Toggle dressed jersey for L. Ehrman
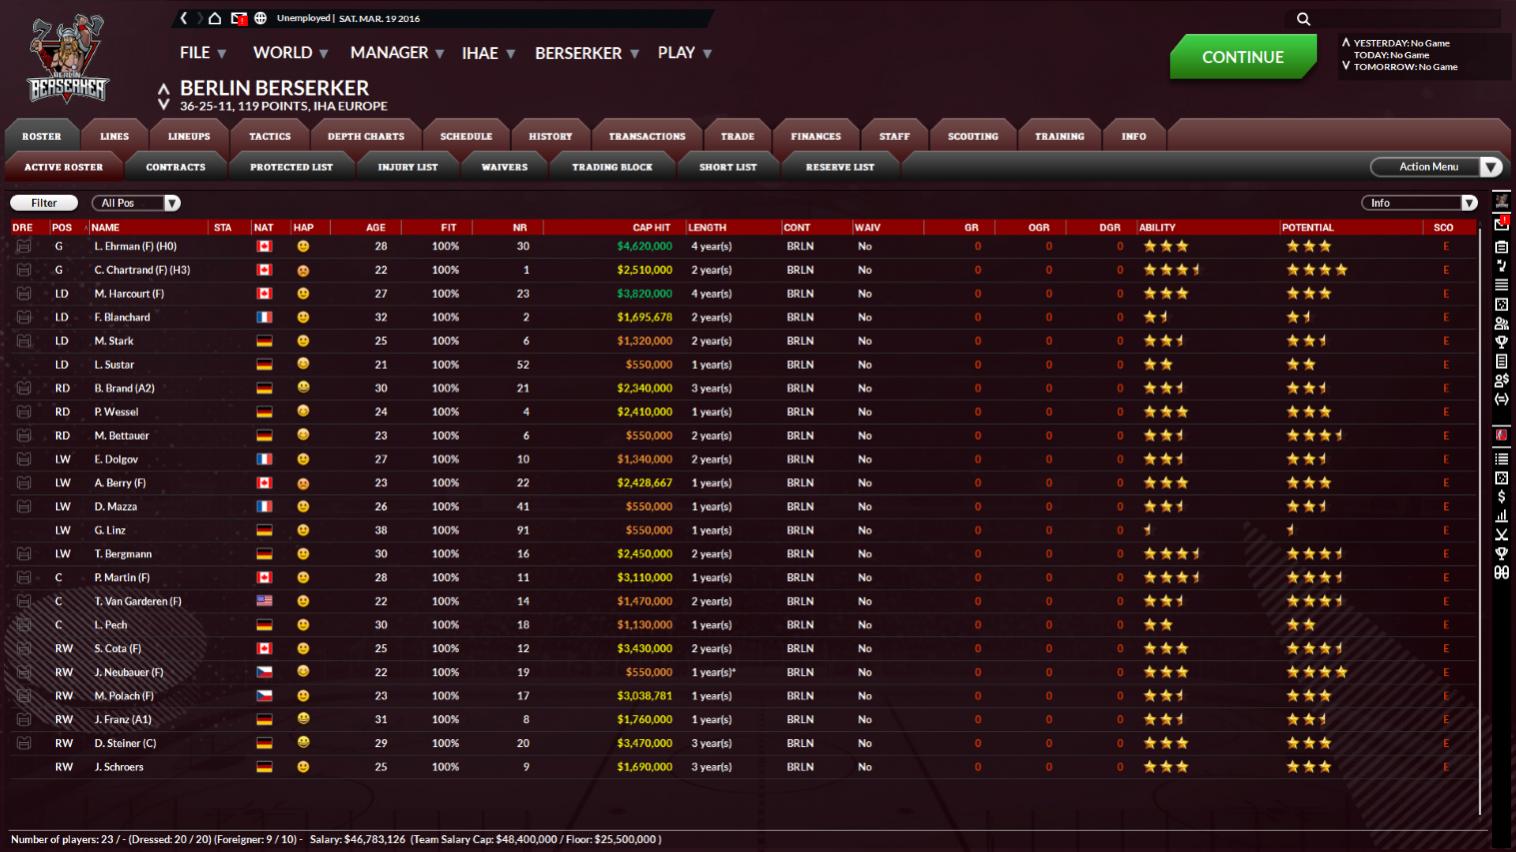This screenshot has height=852, width=1516. point(24,246)
